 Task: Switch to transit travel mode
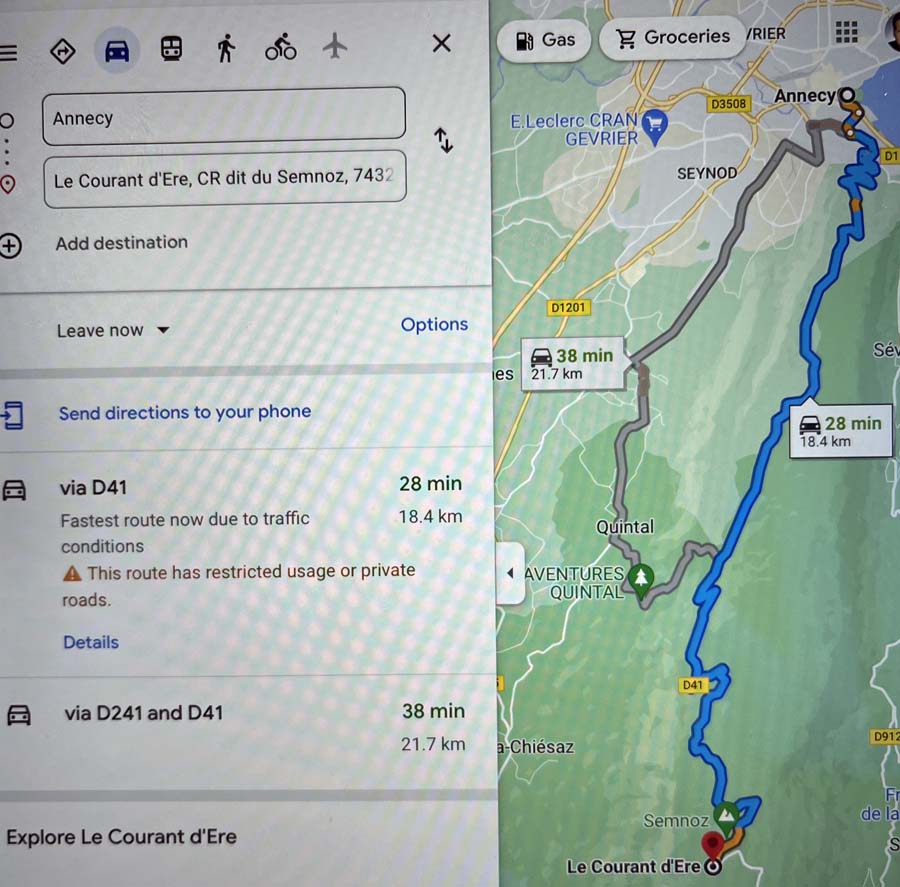171,49
